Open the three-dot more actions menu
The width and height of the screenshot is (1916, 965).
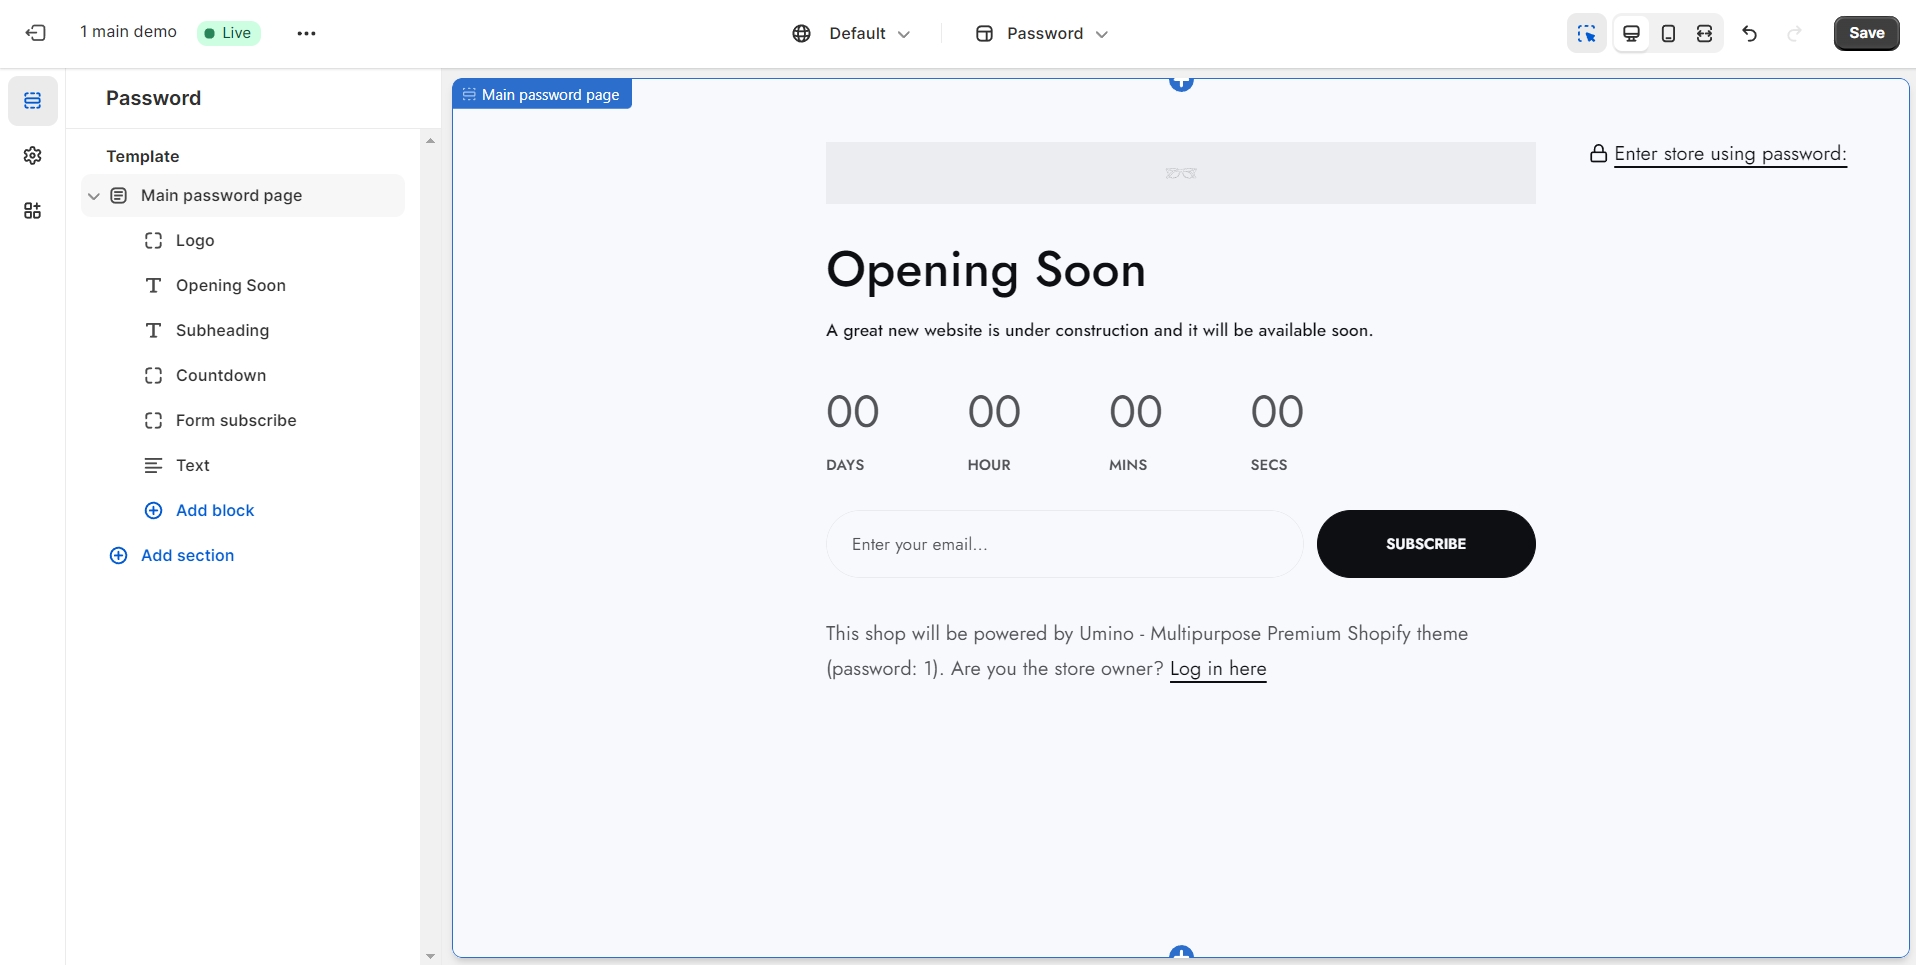(x=306, y=33)
